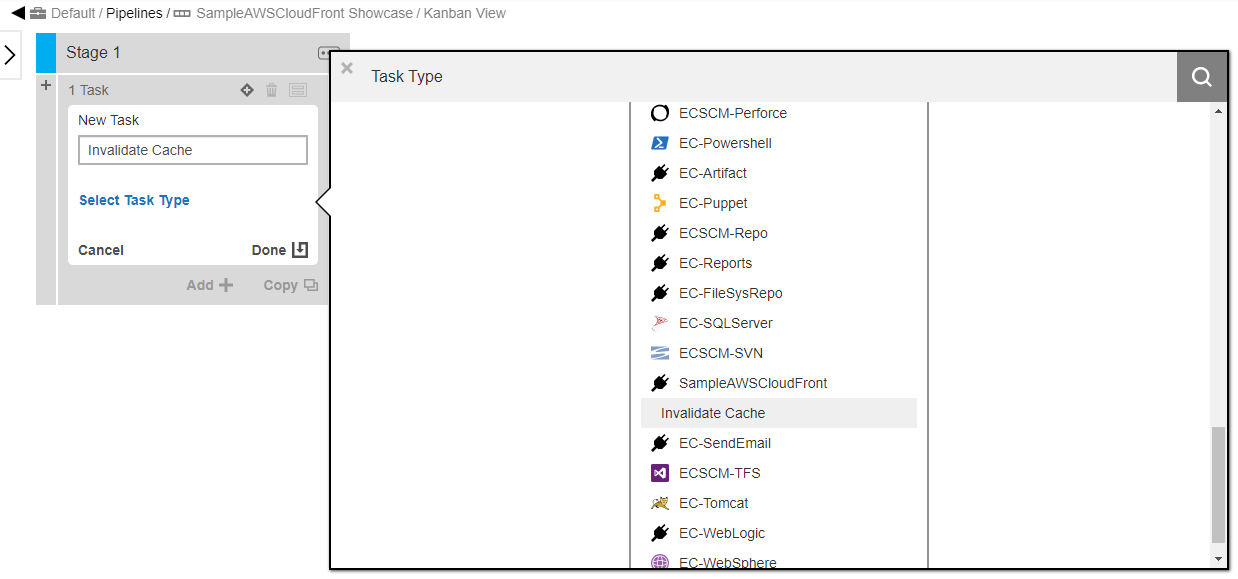The height and width of the screenshot is (579, 1238).
Task: Click Add to create another task
Action: coord(210,285)
